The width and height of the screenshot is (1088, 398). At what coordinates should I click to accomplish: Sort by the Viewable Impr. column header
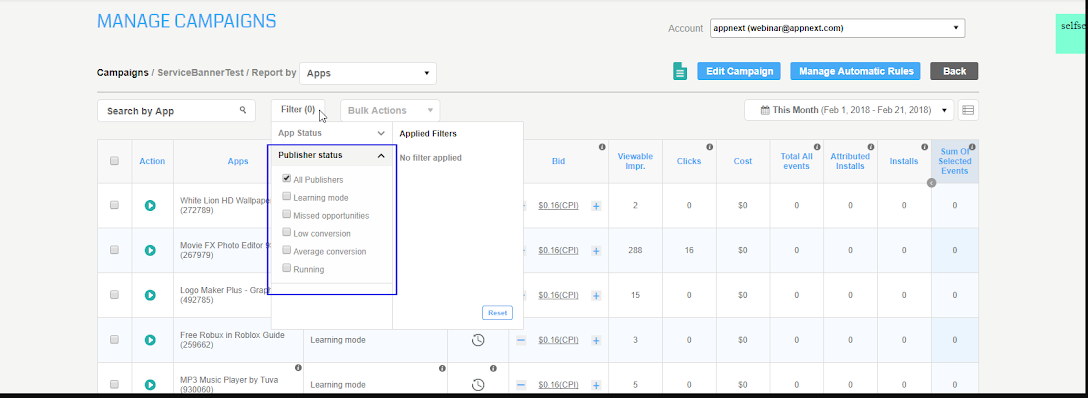click(635, 161)
